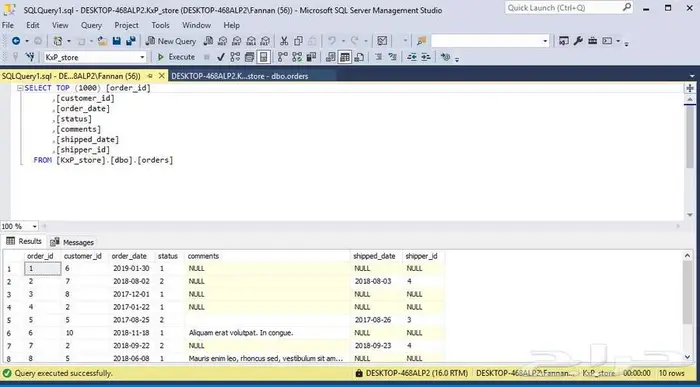The width and height of the screenshot is (700, 387).
Task: Click the Navigate Backward arrow icon
Action: pos(16,41)
